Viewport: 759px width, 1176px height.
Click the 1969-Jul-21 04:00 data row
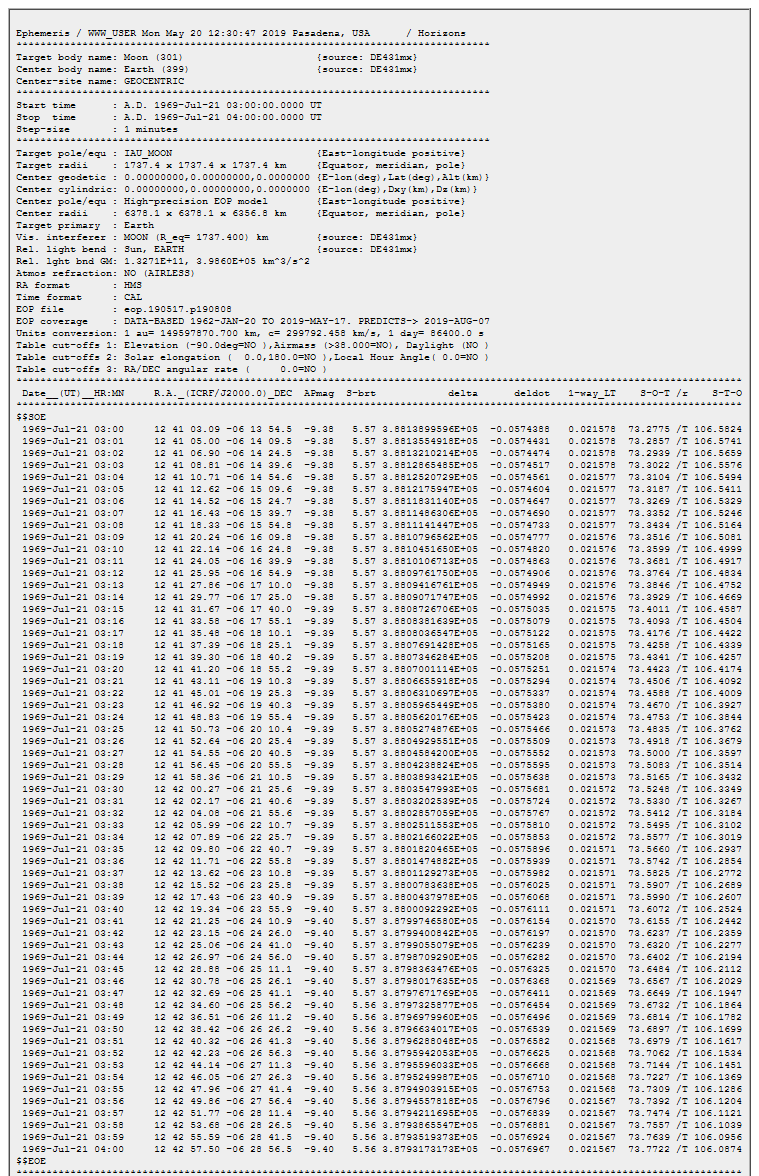tap(380, 1149)
